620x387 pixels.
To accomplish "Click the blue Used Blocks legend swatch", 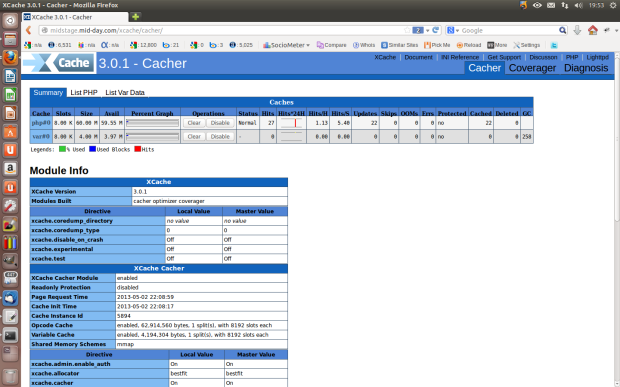I will coord(93,149).
